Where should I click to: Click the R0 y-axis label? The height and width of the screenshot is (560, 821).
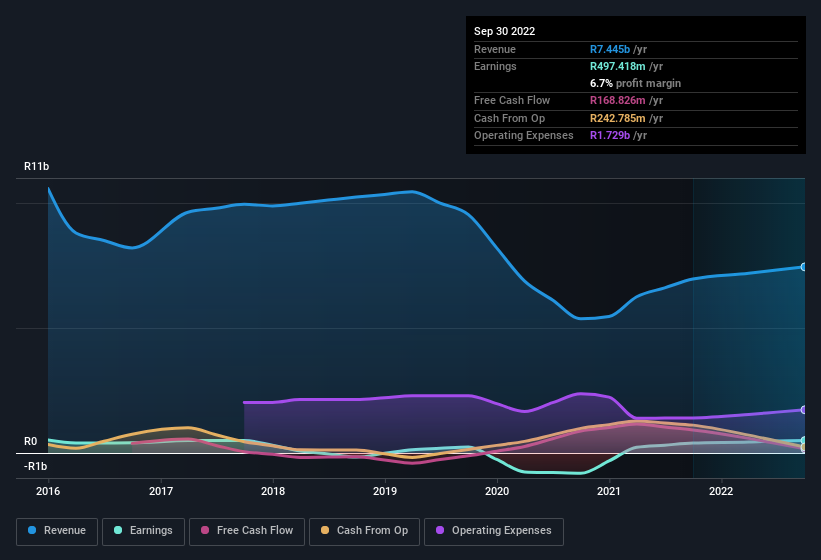point(30,441)
